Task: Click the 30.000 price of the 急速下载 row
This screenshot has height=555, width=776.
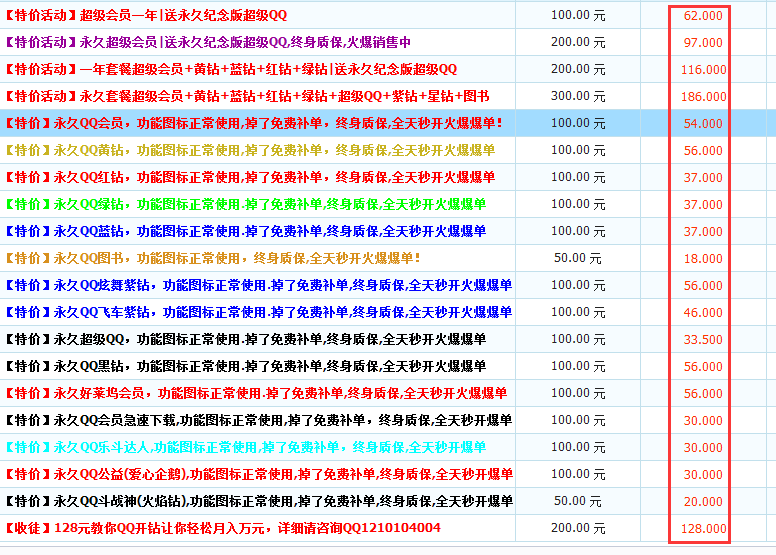Action: pos(703,420)
